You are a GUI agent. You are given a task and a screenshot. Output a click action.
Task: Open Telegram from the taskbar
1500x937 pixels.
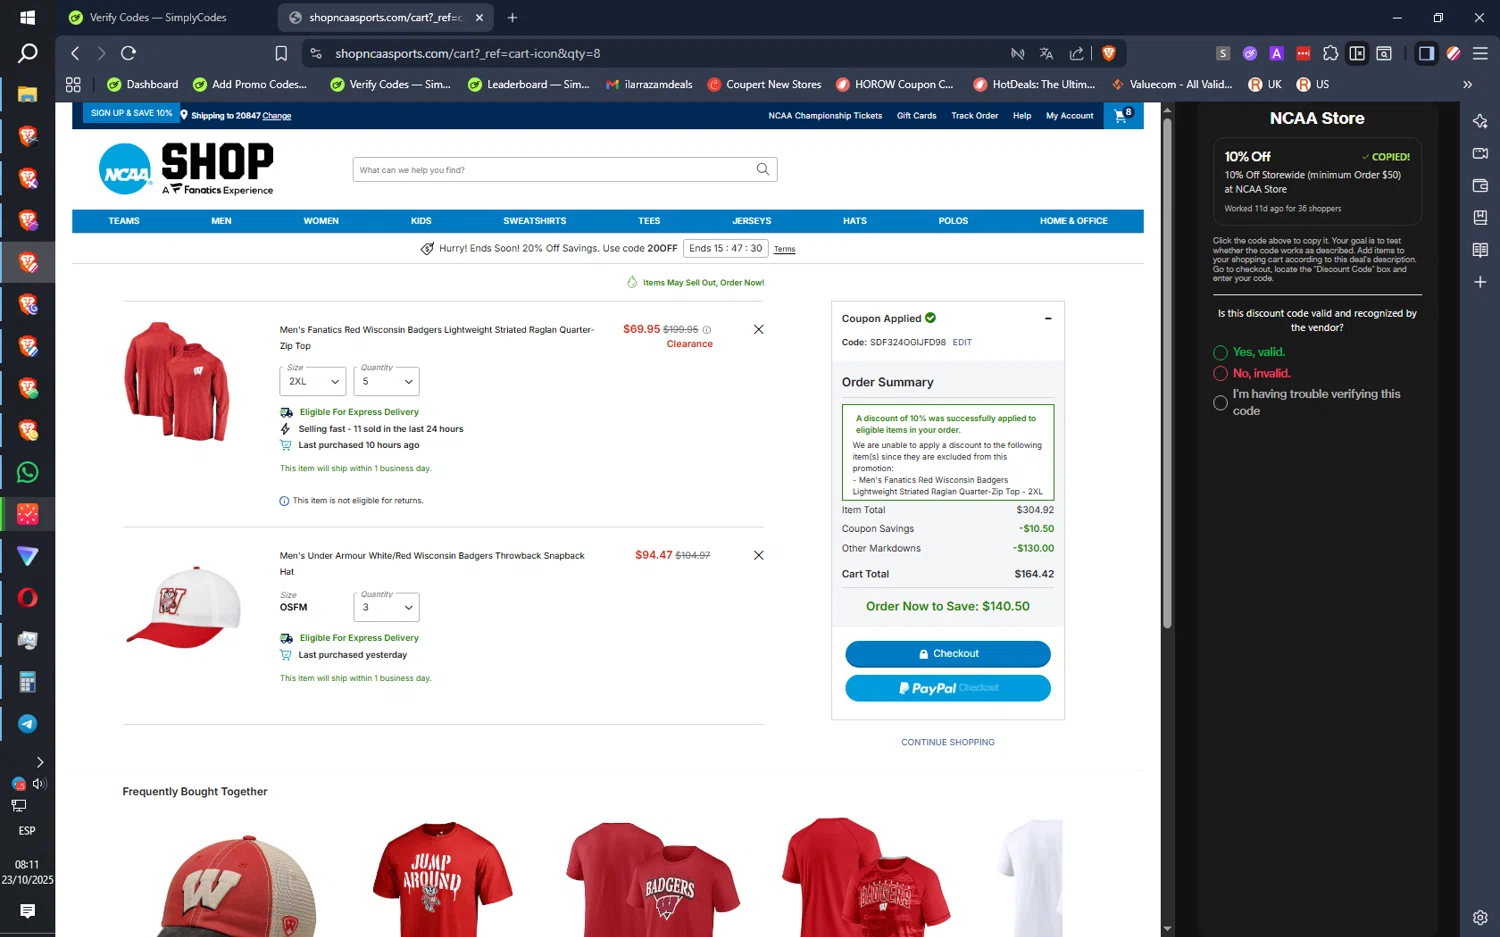[27, 724]
